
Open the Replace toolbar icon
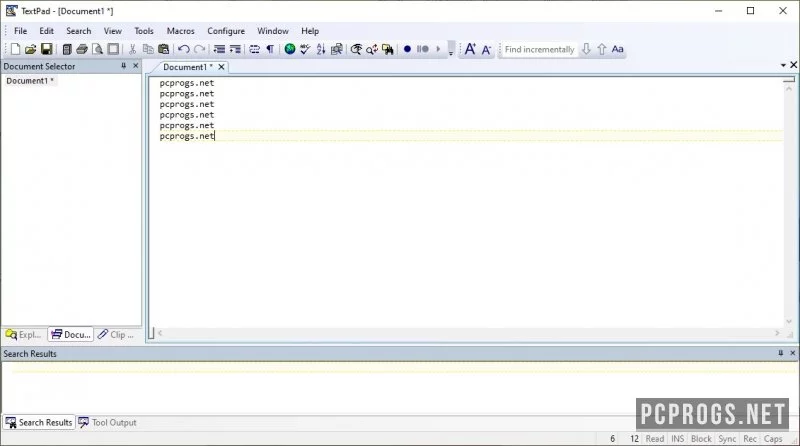click(x=372, y=49)
